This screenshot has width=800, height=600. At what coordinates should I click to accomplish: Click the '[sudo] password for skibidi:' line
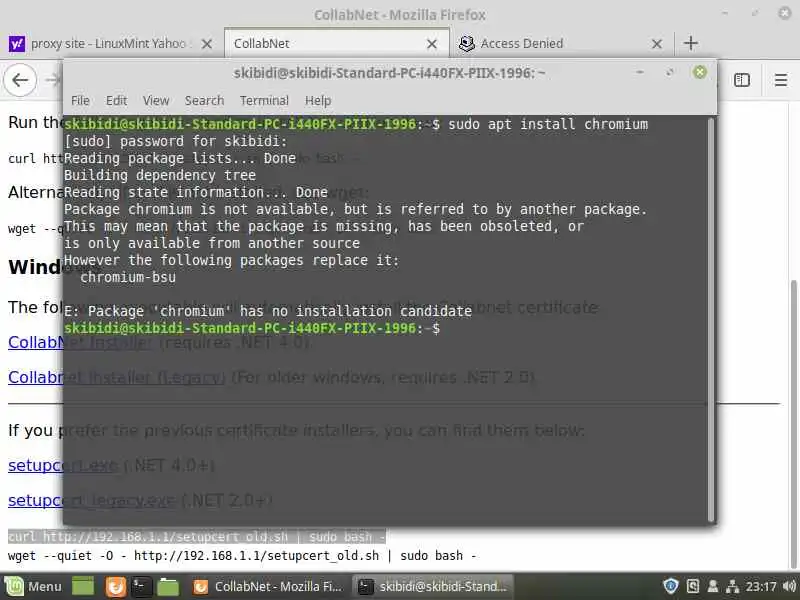[x=176, y=141]
